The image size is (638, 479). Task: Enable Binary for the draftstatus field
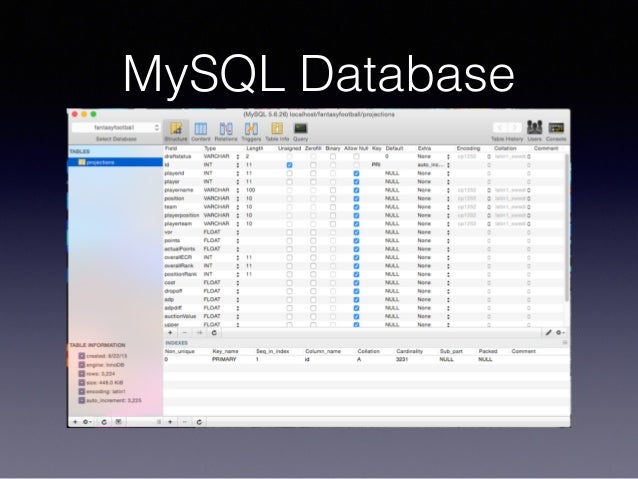pos(333,157)
